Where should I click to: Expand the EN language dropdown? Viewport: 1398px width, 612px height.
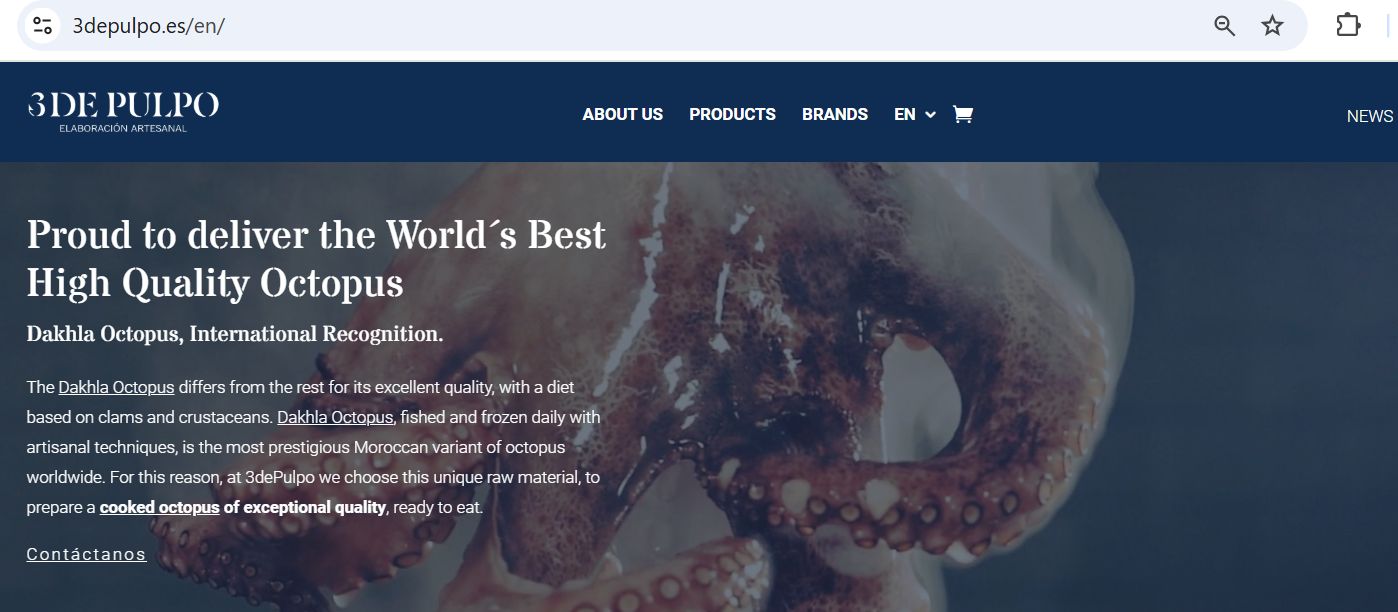(x=915, y=114)
